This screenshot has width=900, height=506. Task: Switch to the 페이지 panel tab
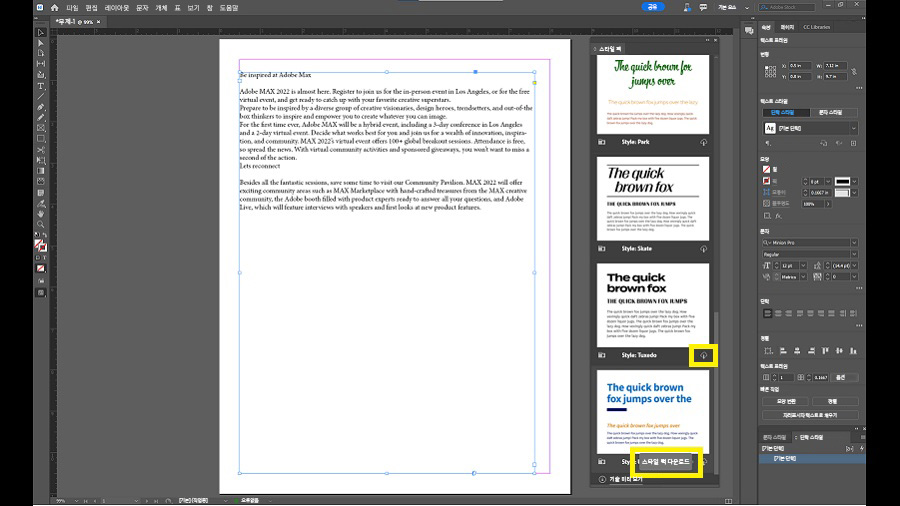(x=787, y=27)
